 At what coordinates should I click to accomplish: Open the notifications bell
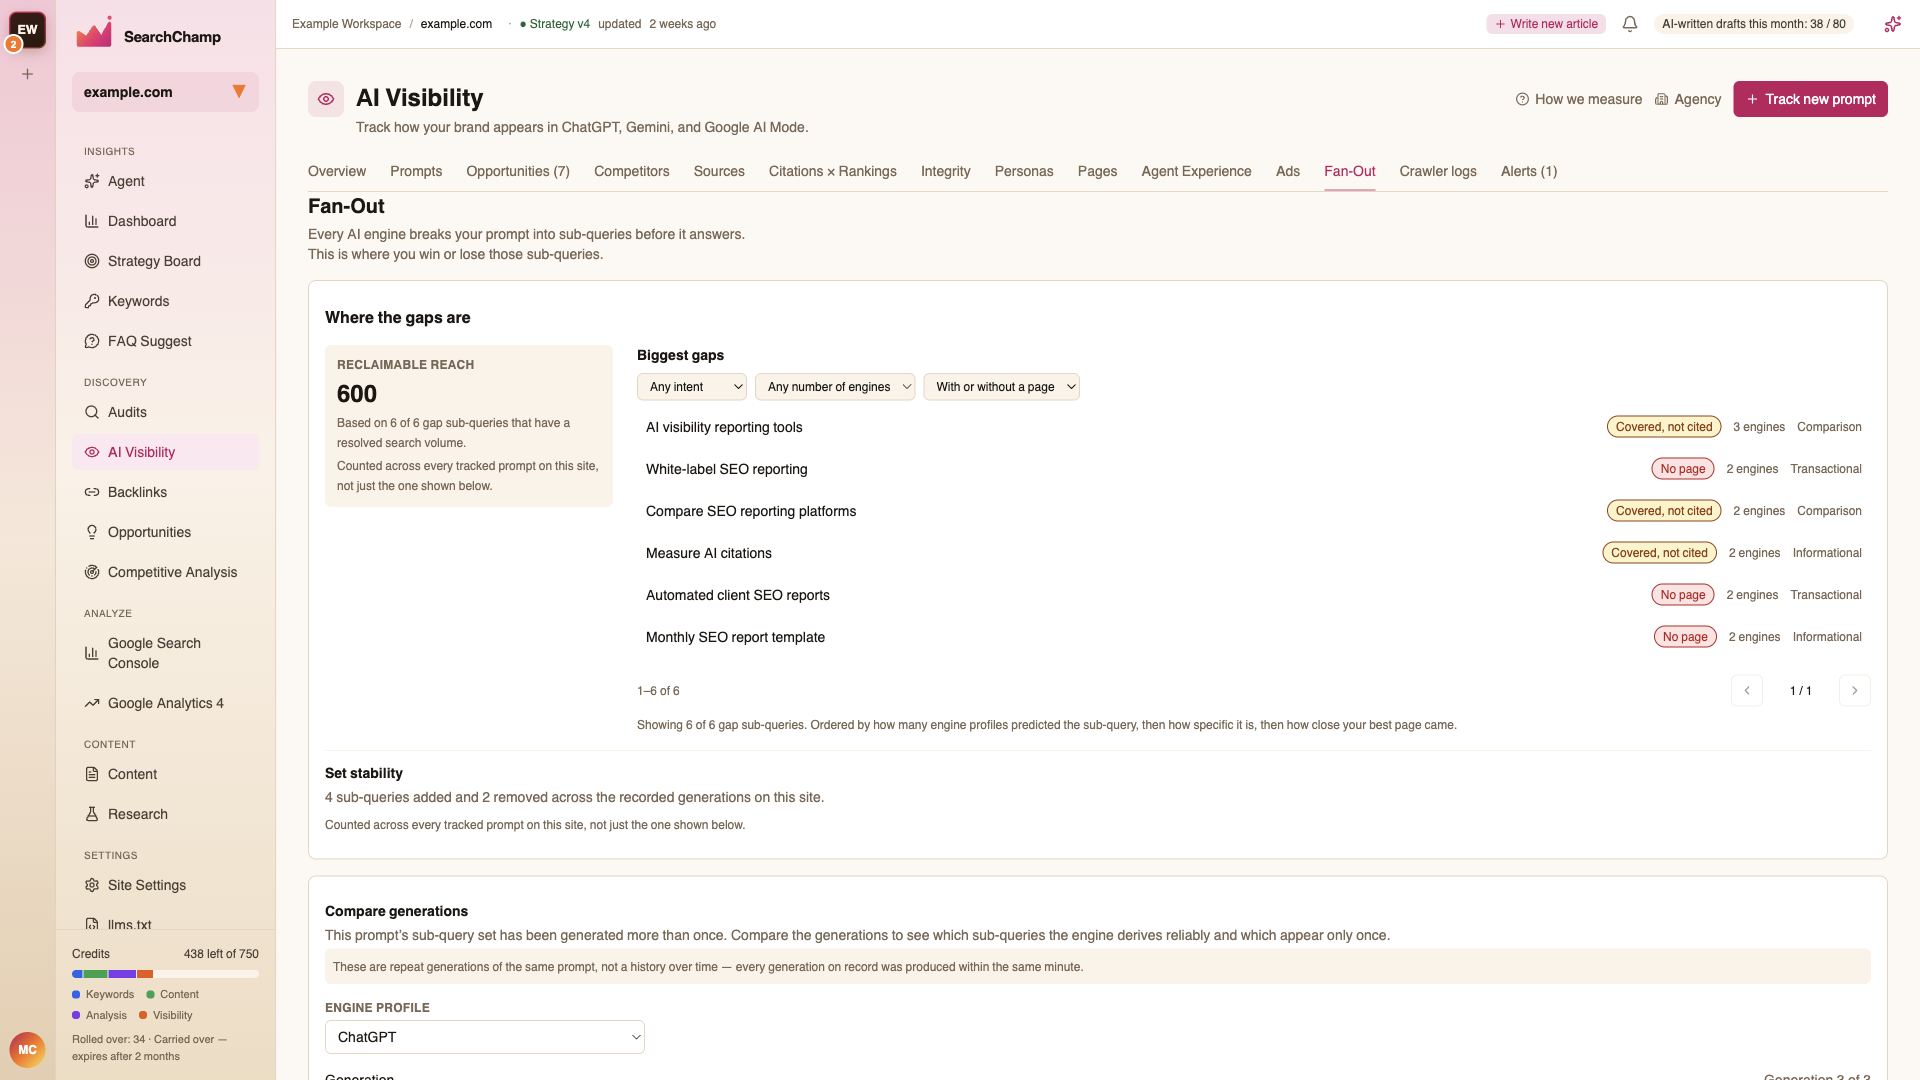1630,24
